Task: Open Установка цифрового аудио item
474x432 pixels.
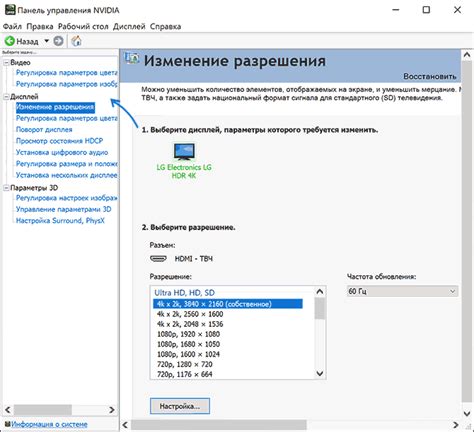Action: click(62, 152)
